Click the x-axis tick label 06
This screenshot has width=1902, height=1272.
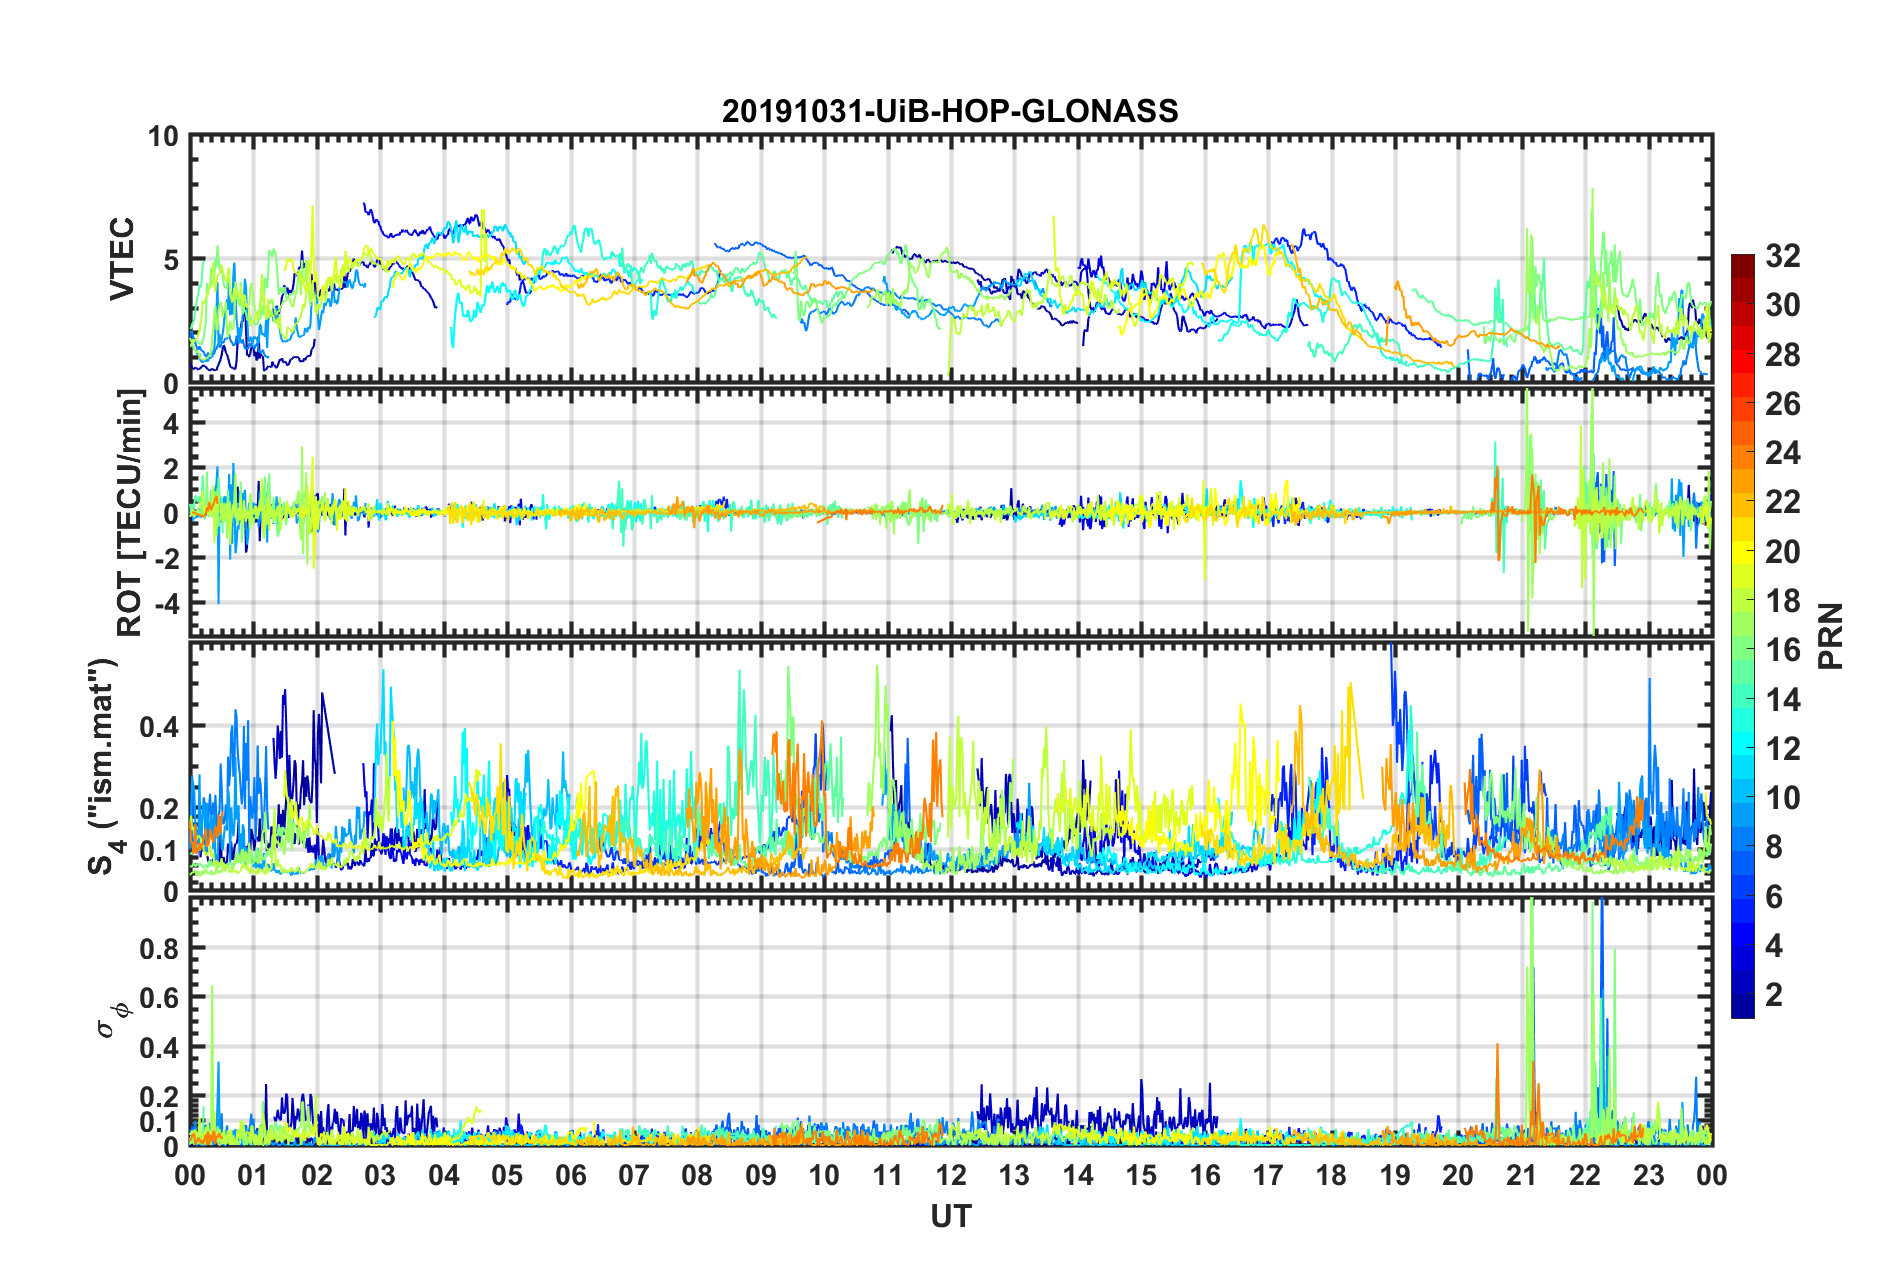click(571, 1175)
